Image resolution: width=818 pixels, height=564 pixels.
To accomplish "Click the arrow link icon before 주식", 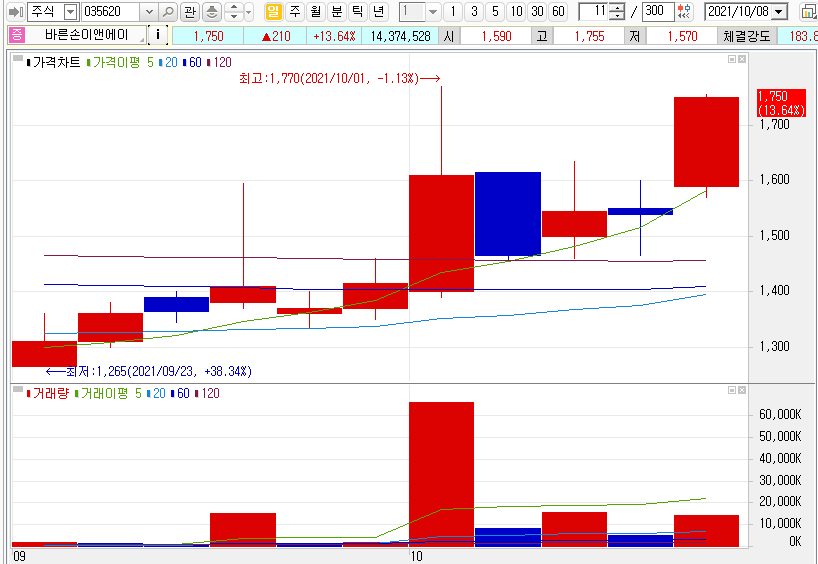I will (17, 11).
